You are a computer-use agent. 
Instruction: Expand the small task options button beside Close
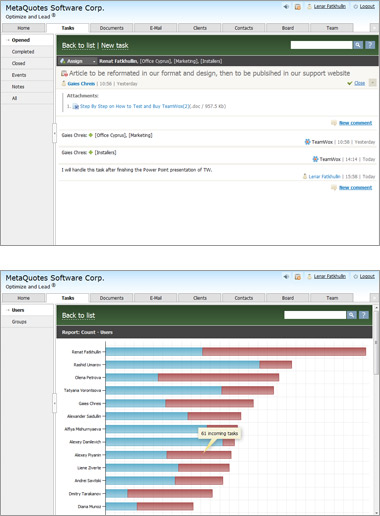373,83
